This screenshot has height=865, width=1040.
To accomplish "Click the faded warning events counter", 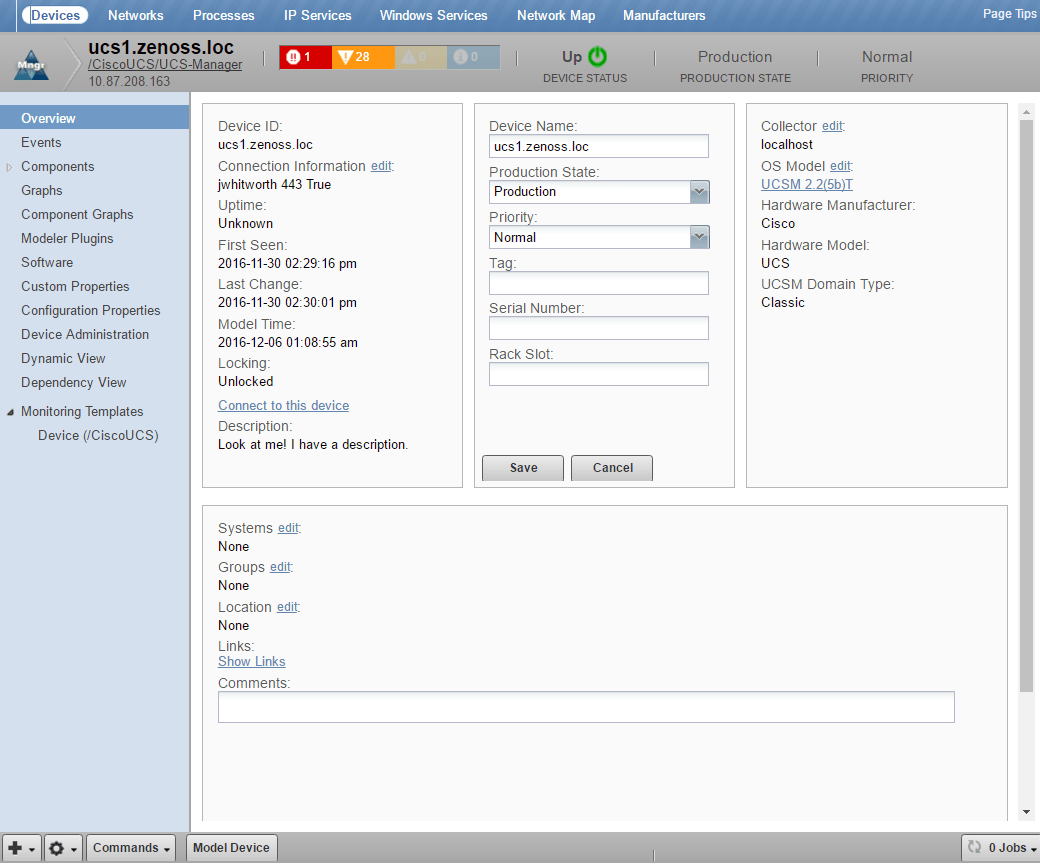I will [x=420, y=57].
